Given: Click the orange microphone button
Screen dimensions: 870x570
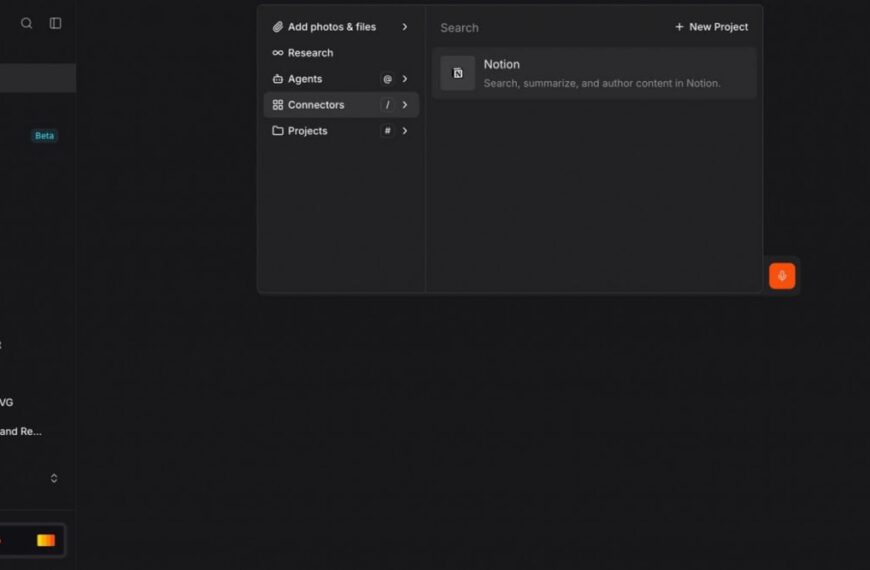Looking at the screenshot, I should (782, 276).
